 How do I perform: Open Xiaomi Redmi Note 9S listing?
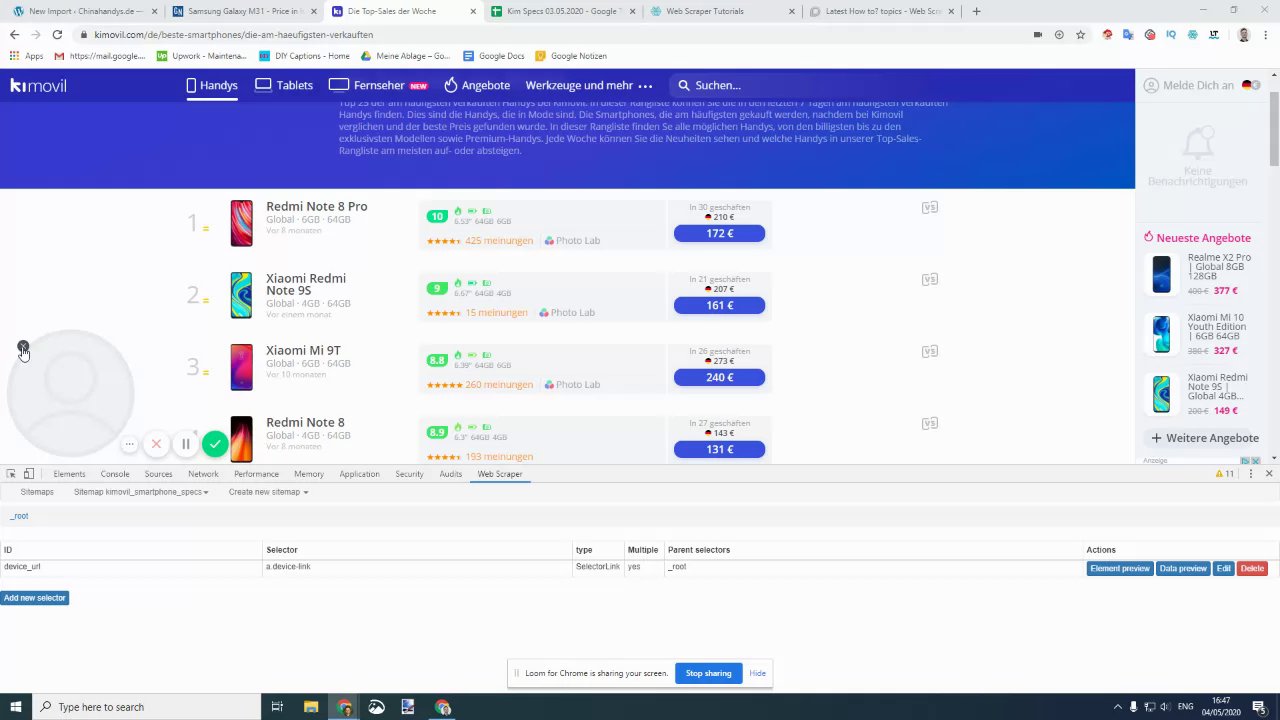306,284
